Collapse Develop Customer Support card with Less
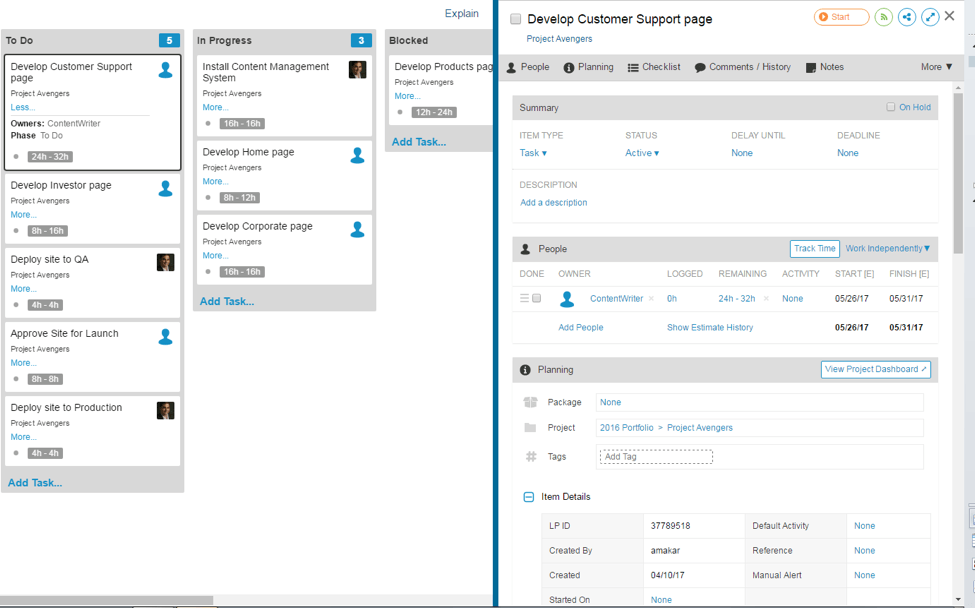Screen dimensions: 975x608 [x=22, y=107]
